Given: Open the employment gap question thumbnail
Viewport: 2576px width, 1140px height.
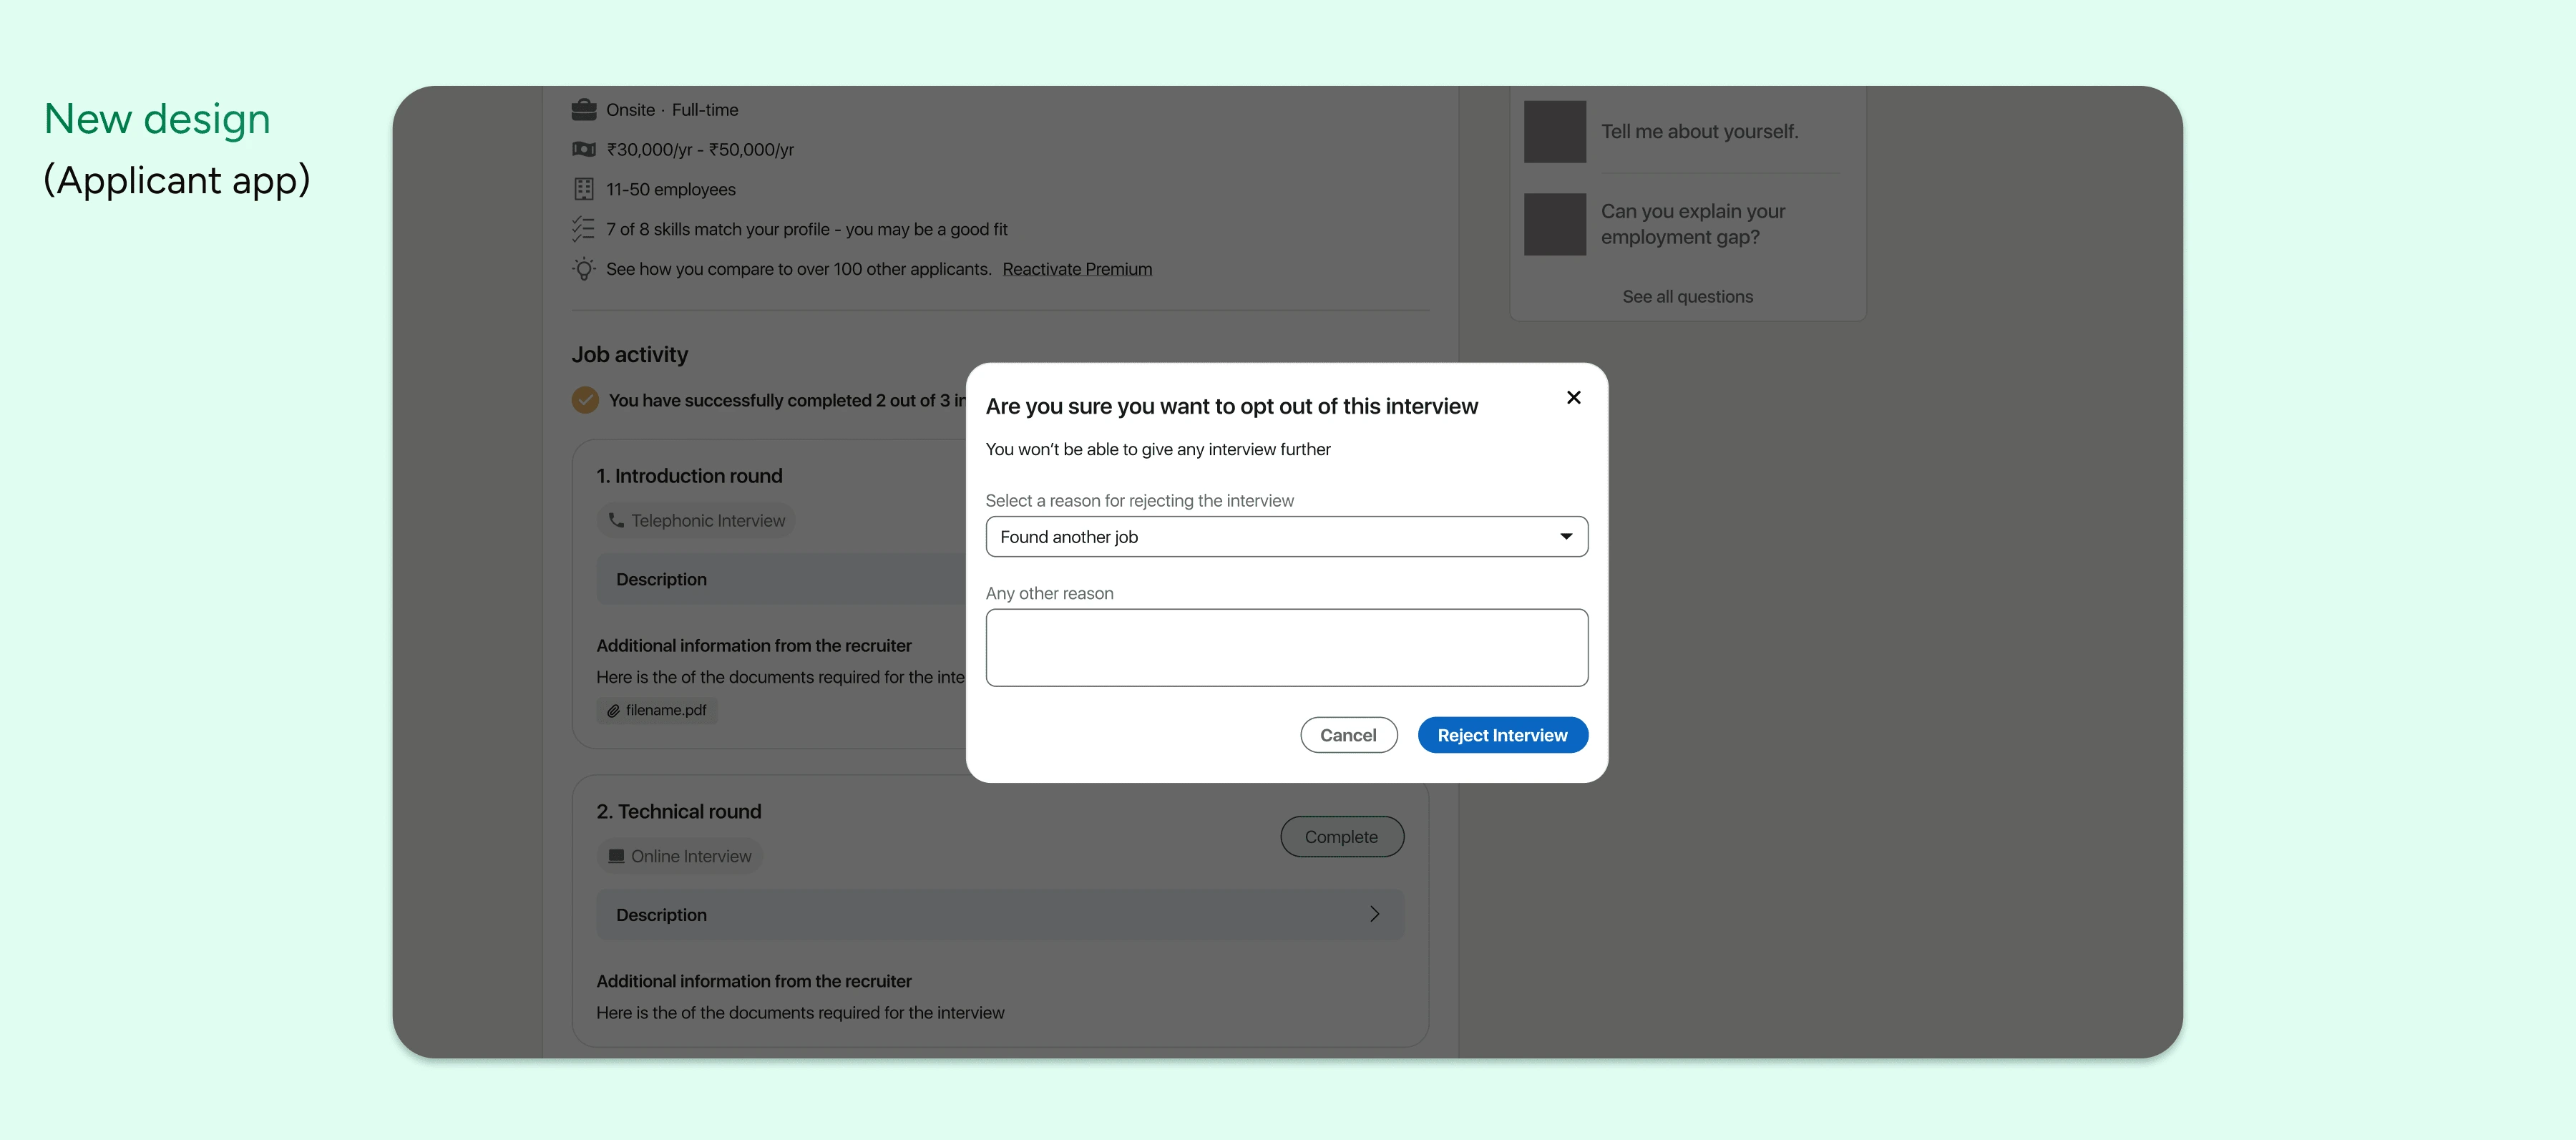Looking at the screenshot, I should [x=1555, y=224].
